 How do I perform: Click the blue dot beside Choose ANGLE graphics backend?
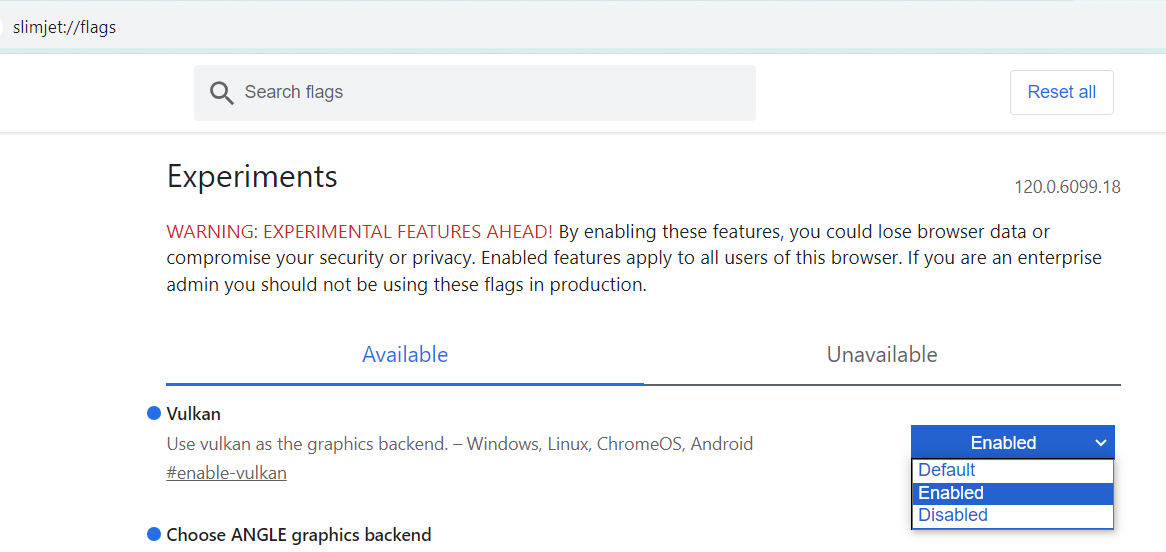pyautogui.click(x=154, y=534)
